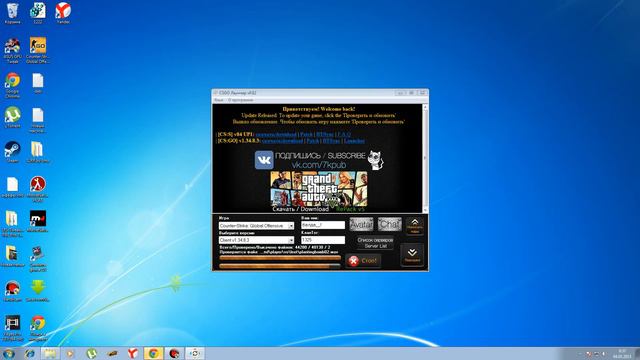Image resolution: width=640 pixels, height=360 pixels.
Task: Switch to Chrome in the taskbar
Action: [x=153, y=353]
